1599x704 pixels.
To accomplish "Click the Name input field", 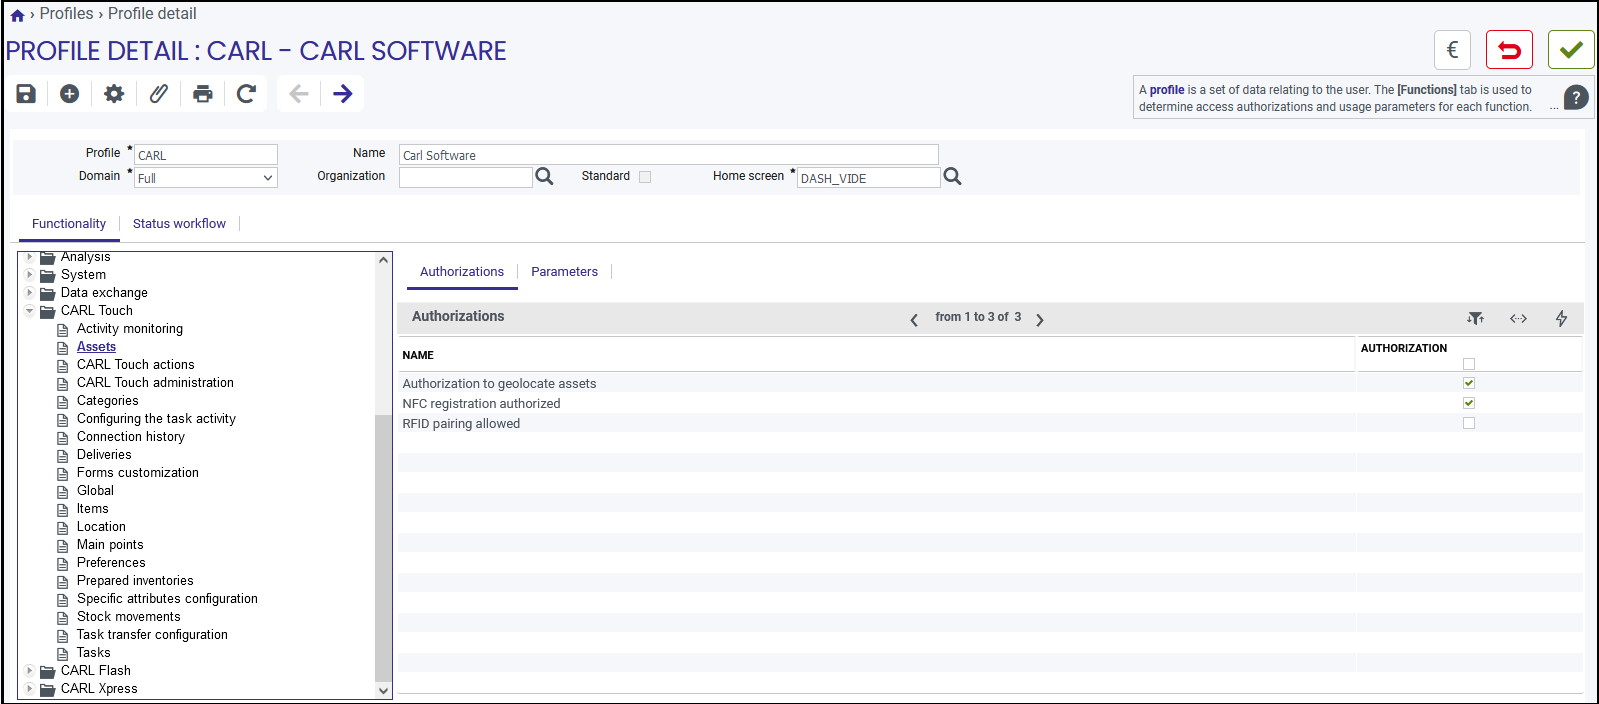I will [669, 155].
